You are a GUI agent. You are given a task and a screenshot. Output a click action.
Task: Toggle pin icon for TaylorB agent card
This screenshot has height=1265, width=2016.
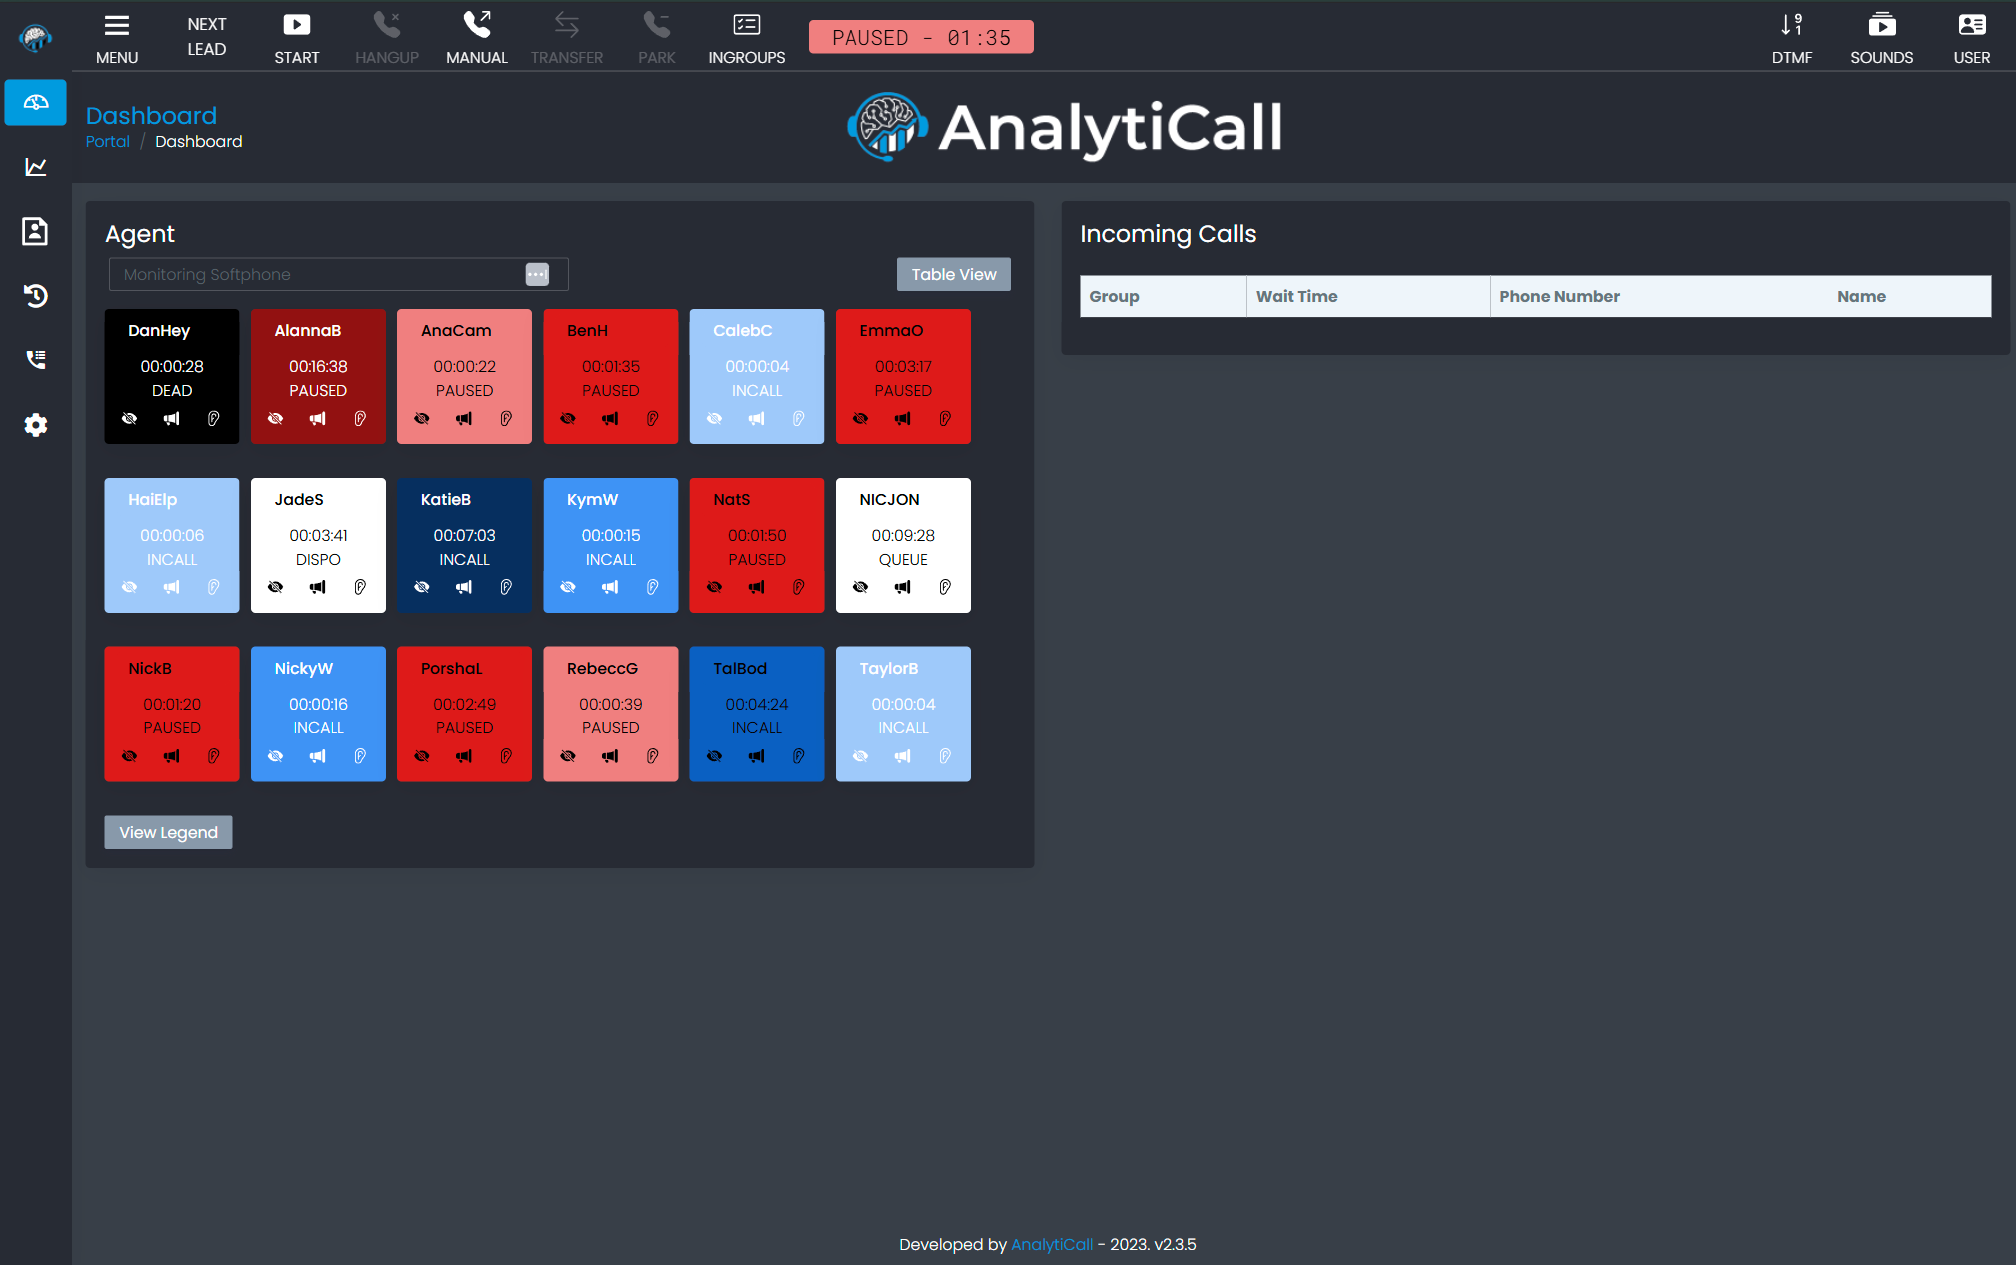point(944,755)
